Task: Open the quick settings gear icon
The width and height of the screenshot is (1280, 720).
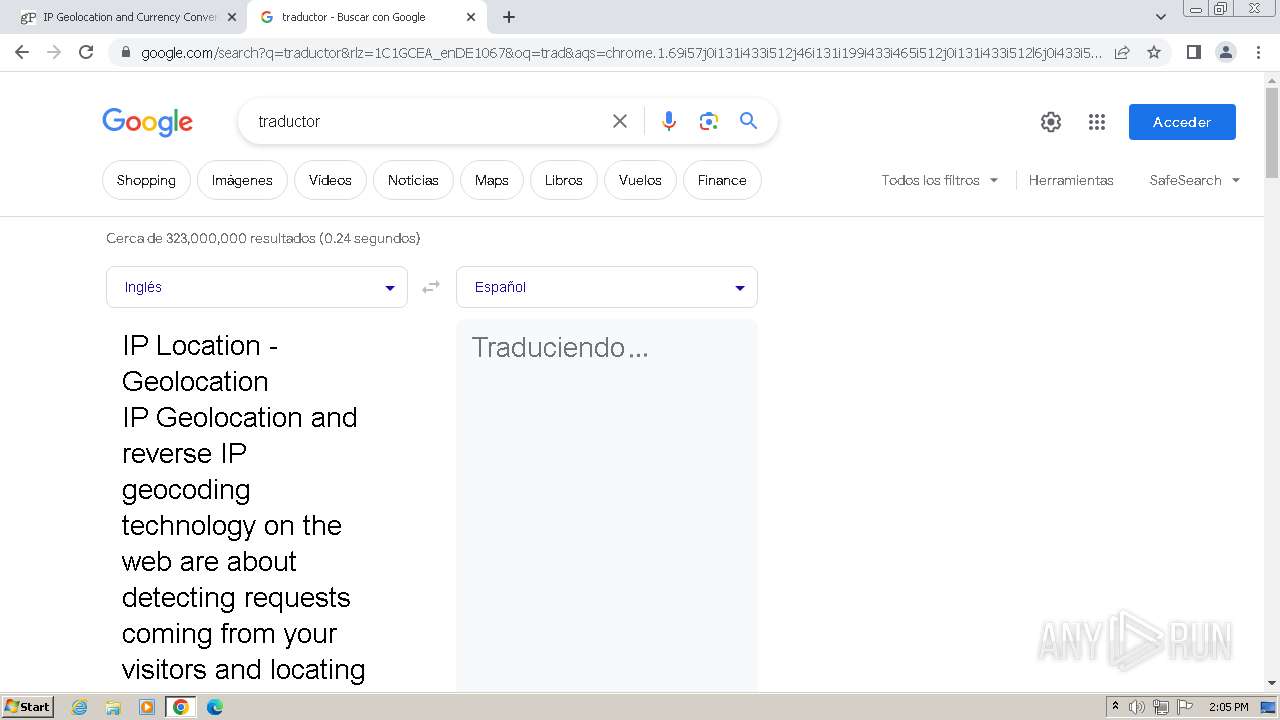Action: point(1051,122)
